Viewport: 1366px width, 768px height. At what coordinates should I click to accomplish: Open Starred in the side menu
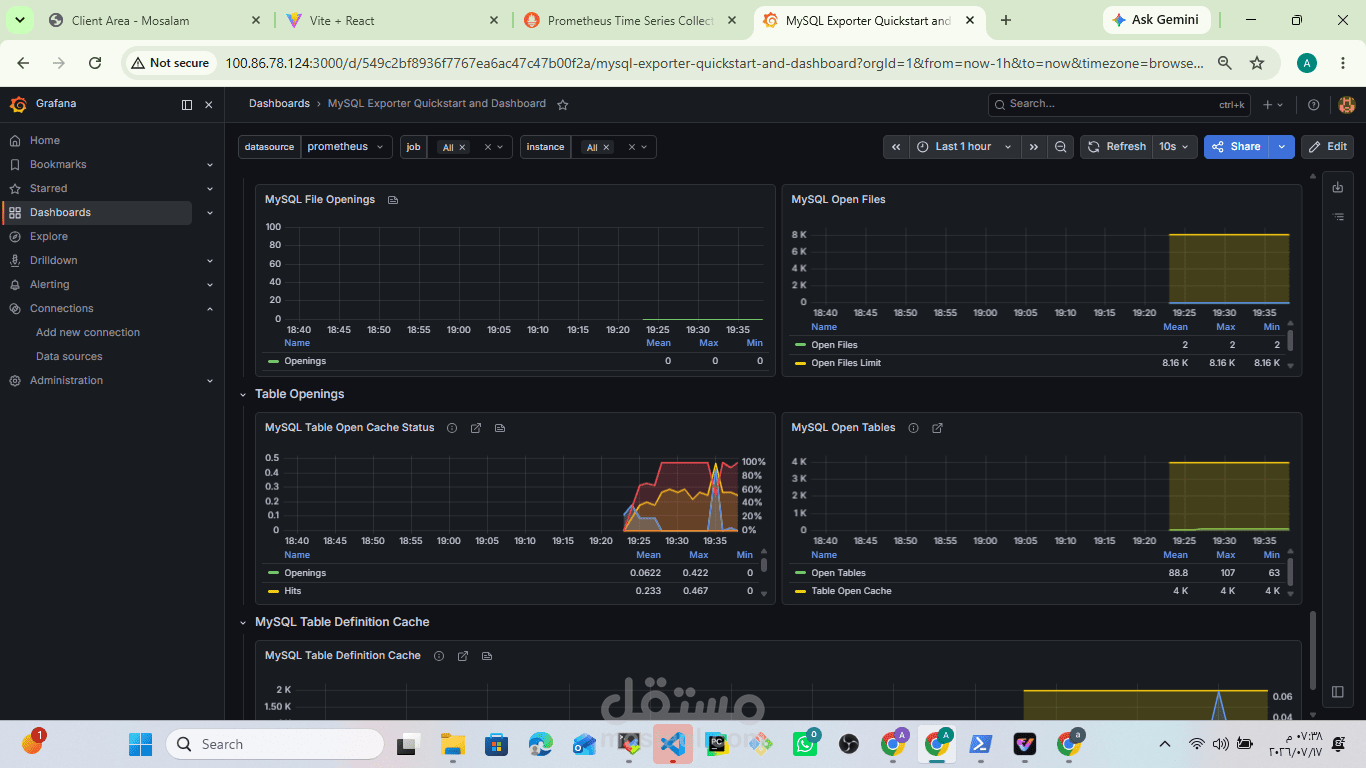pos(49,189)
